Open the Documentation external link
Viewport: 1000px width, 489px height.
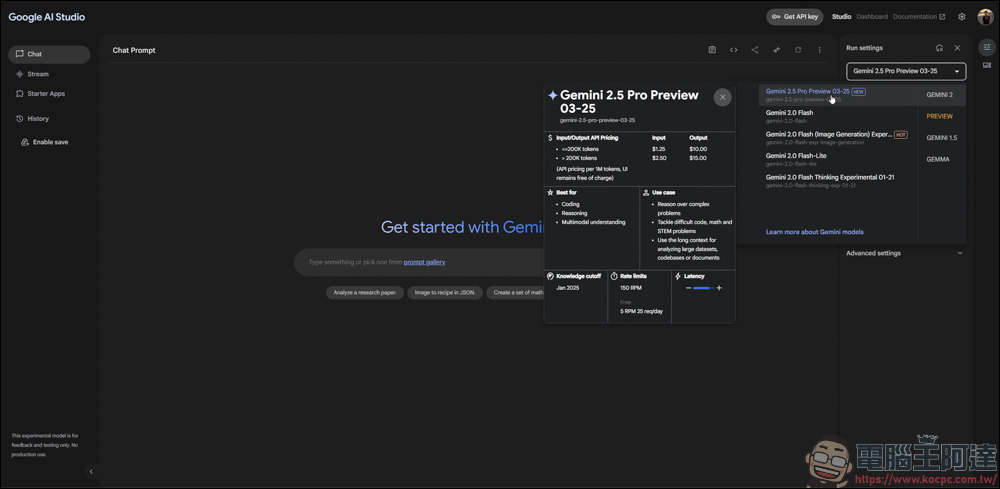pos(919,17)
